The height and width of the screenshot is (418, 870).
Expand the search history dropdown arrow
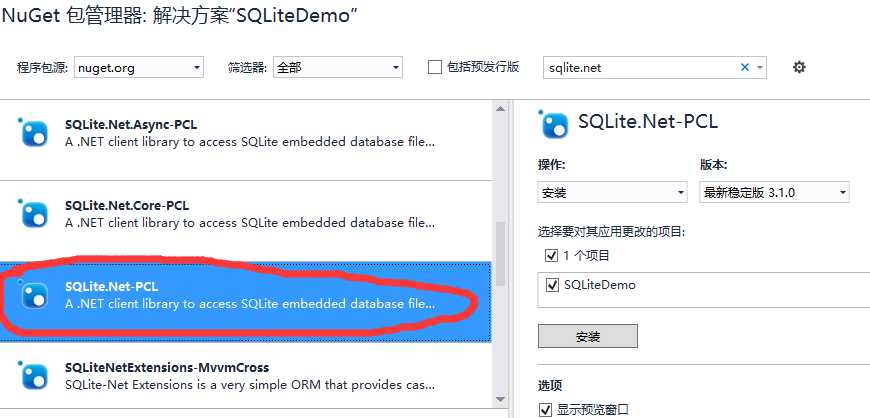coord(761,68)
